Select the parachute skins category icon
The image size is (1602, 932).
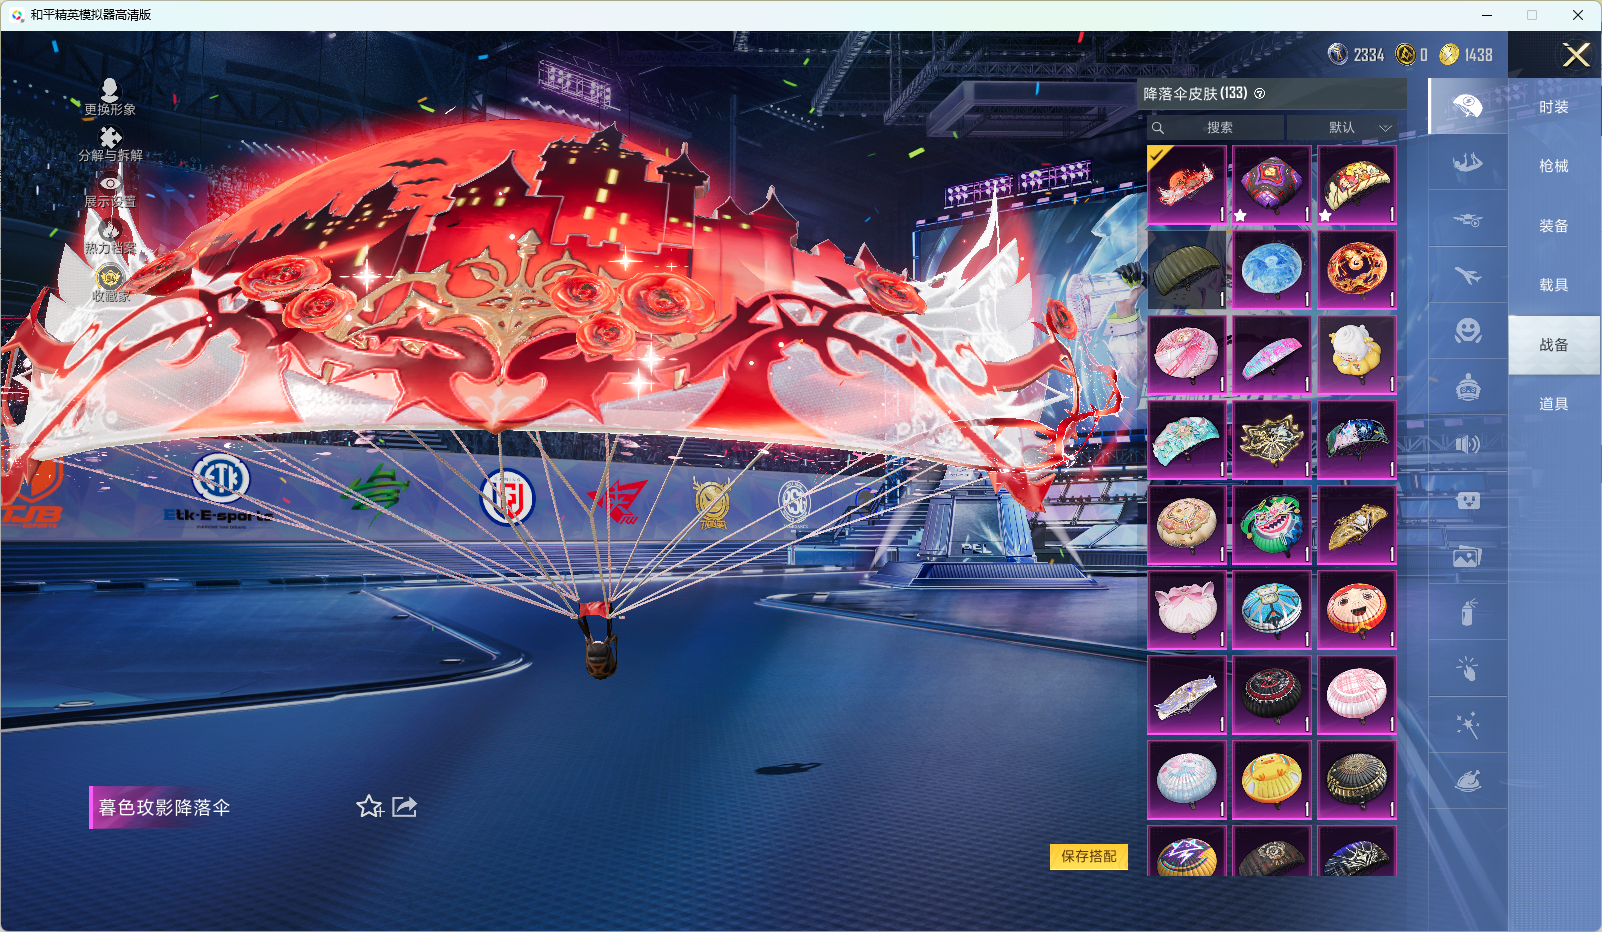(x=1468, y=106)
